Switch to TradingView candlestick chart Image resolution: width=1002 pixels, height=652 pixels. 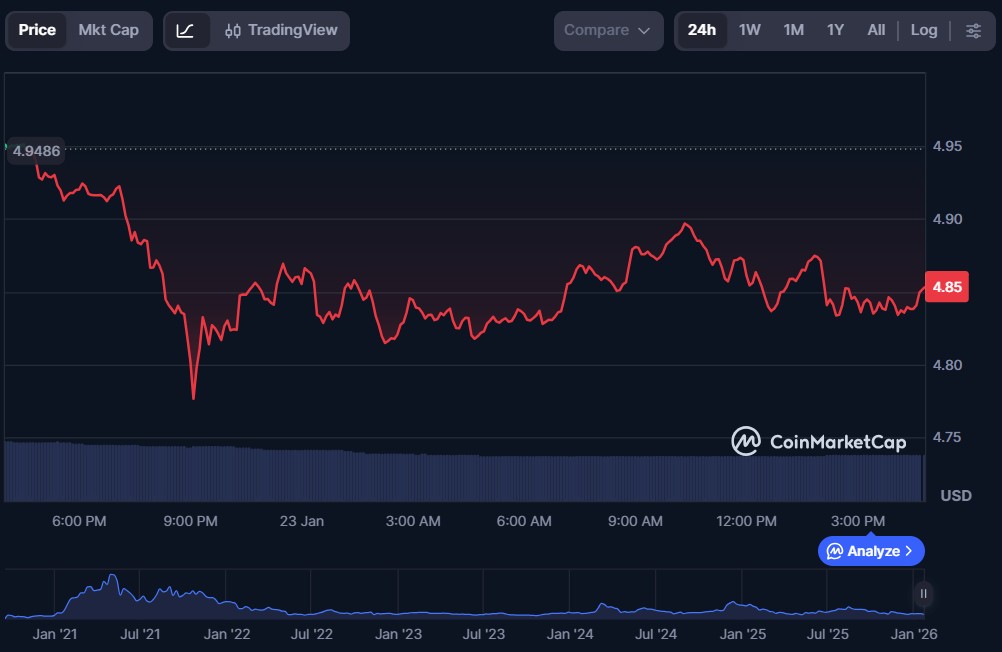pyautogui.click(x=281, y=30)
